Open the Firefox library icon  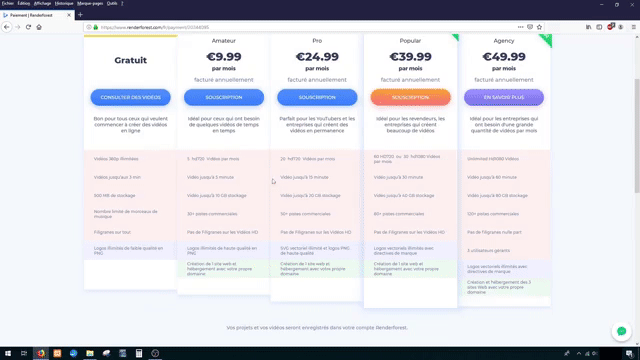589,27
